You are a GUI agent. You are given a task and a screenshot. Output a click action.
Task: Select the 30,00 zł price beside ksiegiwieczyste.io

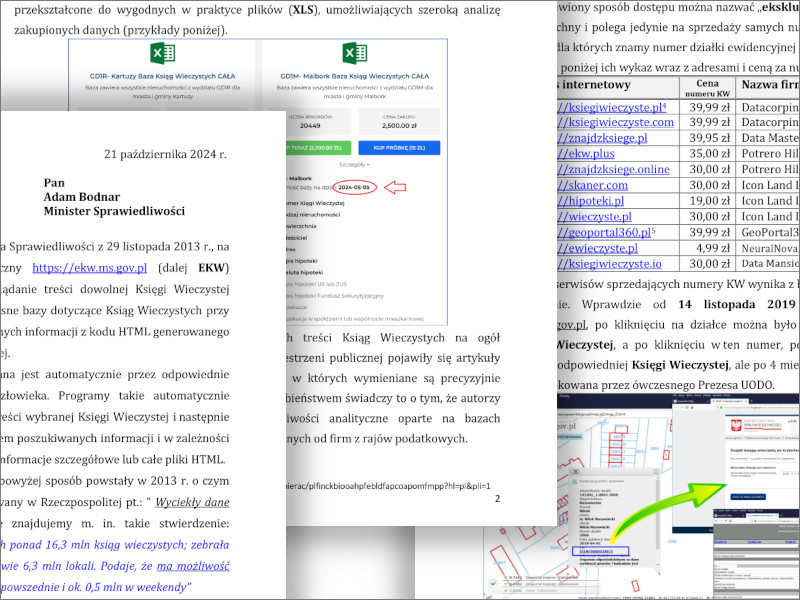(x=710, y=264)
